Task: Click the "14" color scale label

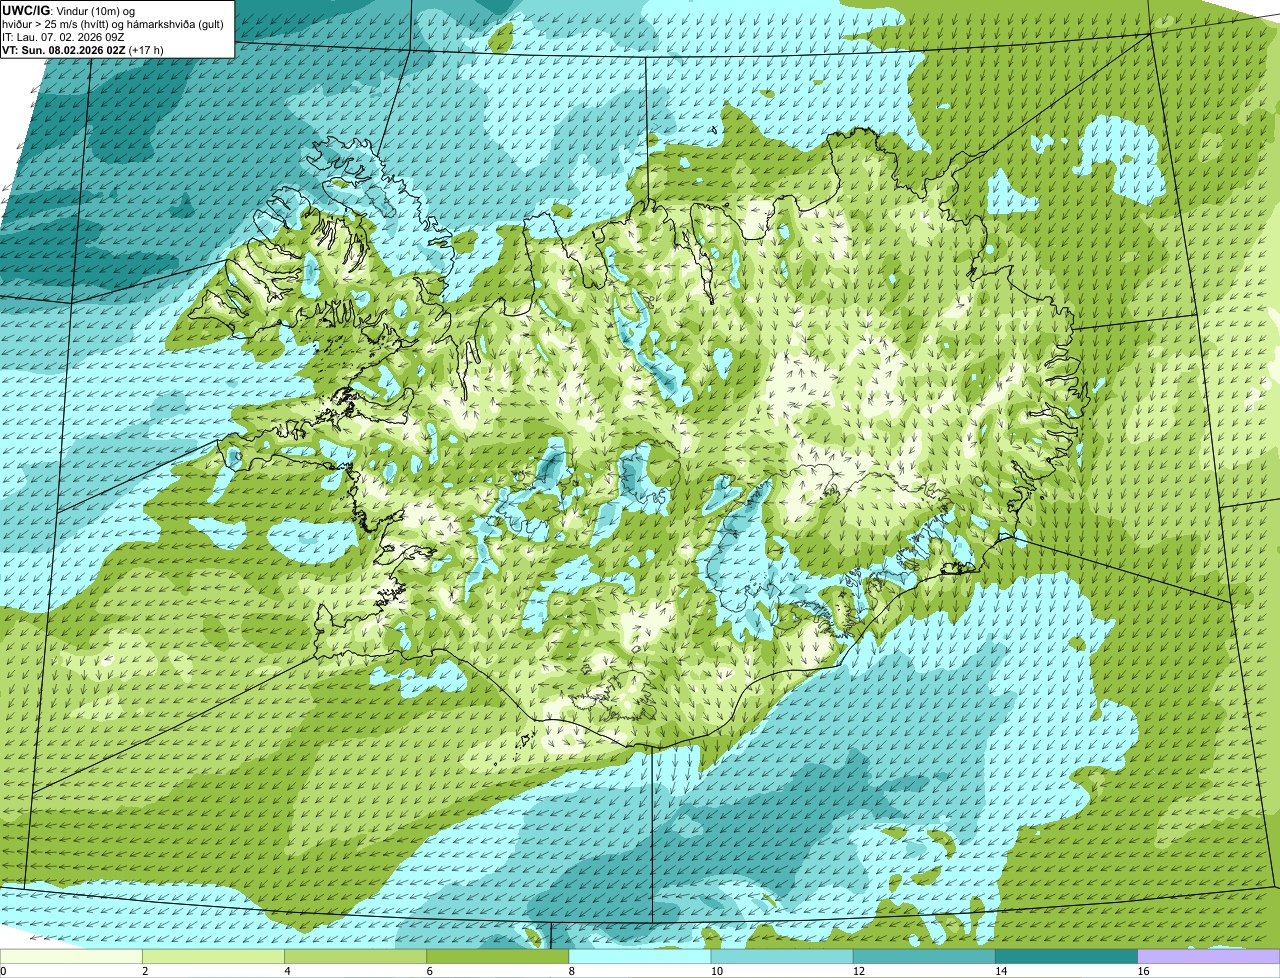Action: [1001, 971]
